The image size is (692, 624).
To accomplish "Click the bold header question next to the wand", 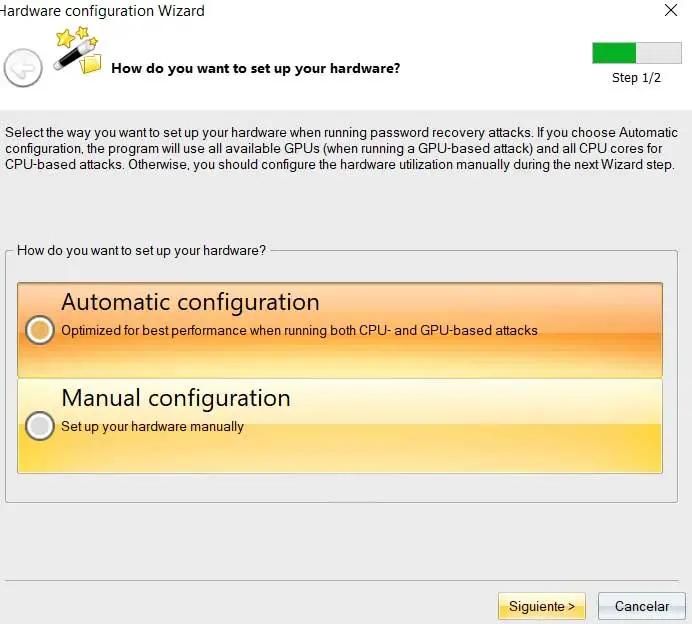I will click(256, 69).
